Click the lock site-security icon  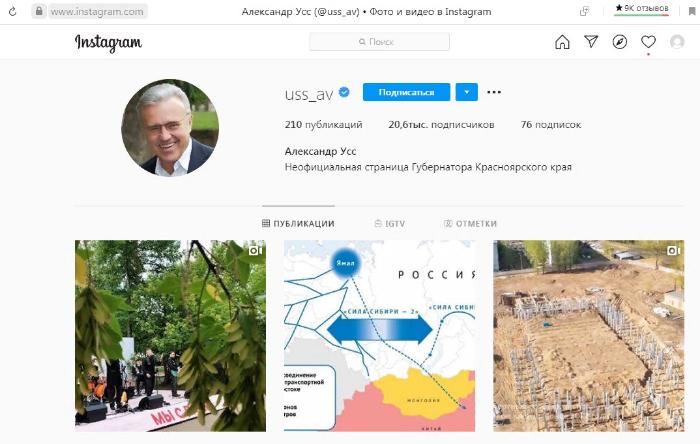click(x=39, y=11)
